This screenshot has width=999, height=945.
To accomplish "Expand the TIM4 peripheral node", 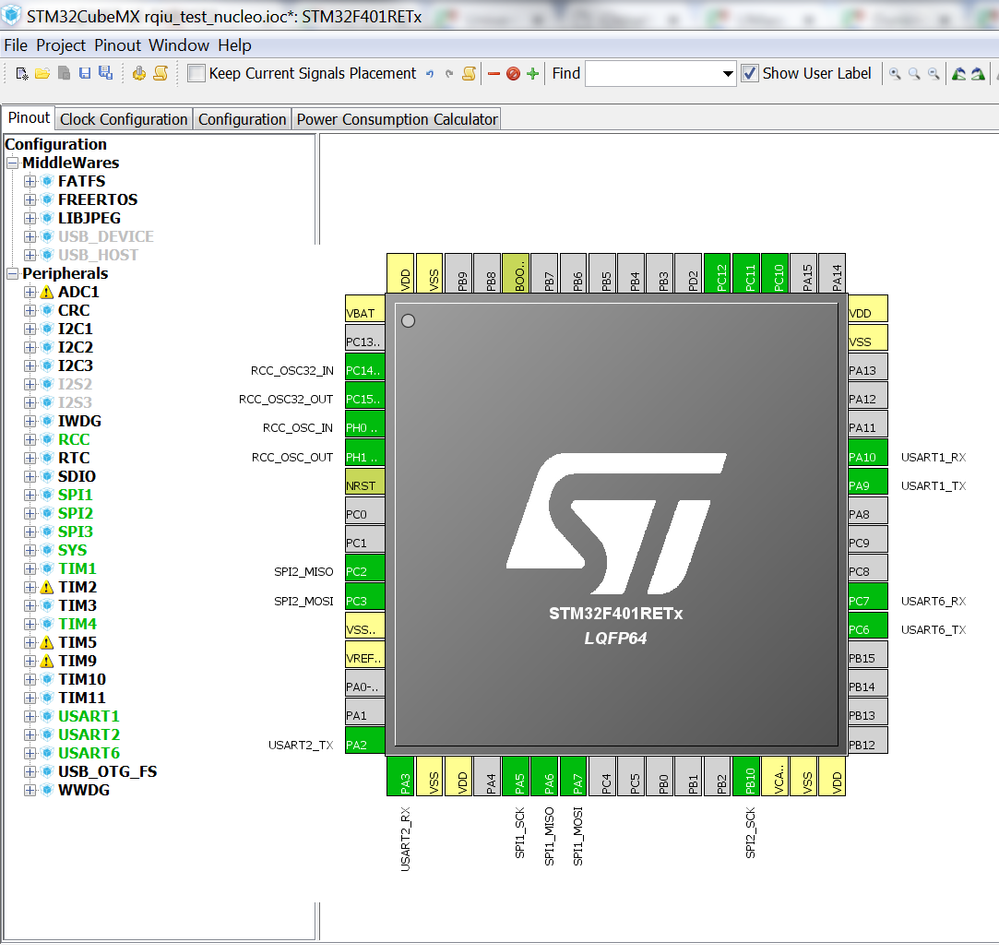I will 30,624.
